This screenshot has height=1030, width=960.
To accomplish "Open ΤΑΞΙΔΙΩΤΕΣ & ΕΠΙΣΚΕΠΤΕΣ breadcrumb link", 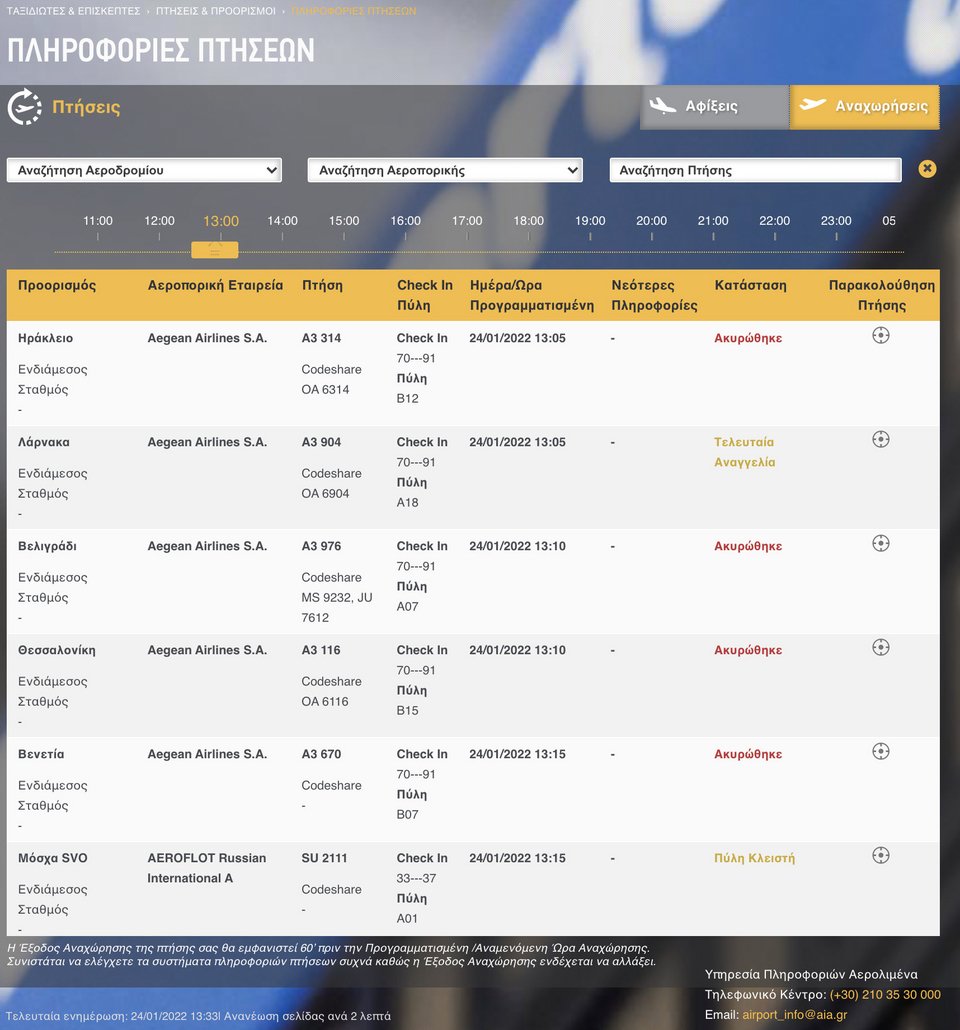I will coord(74,11).
